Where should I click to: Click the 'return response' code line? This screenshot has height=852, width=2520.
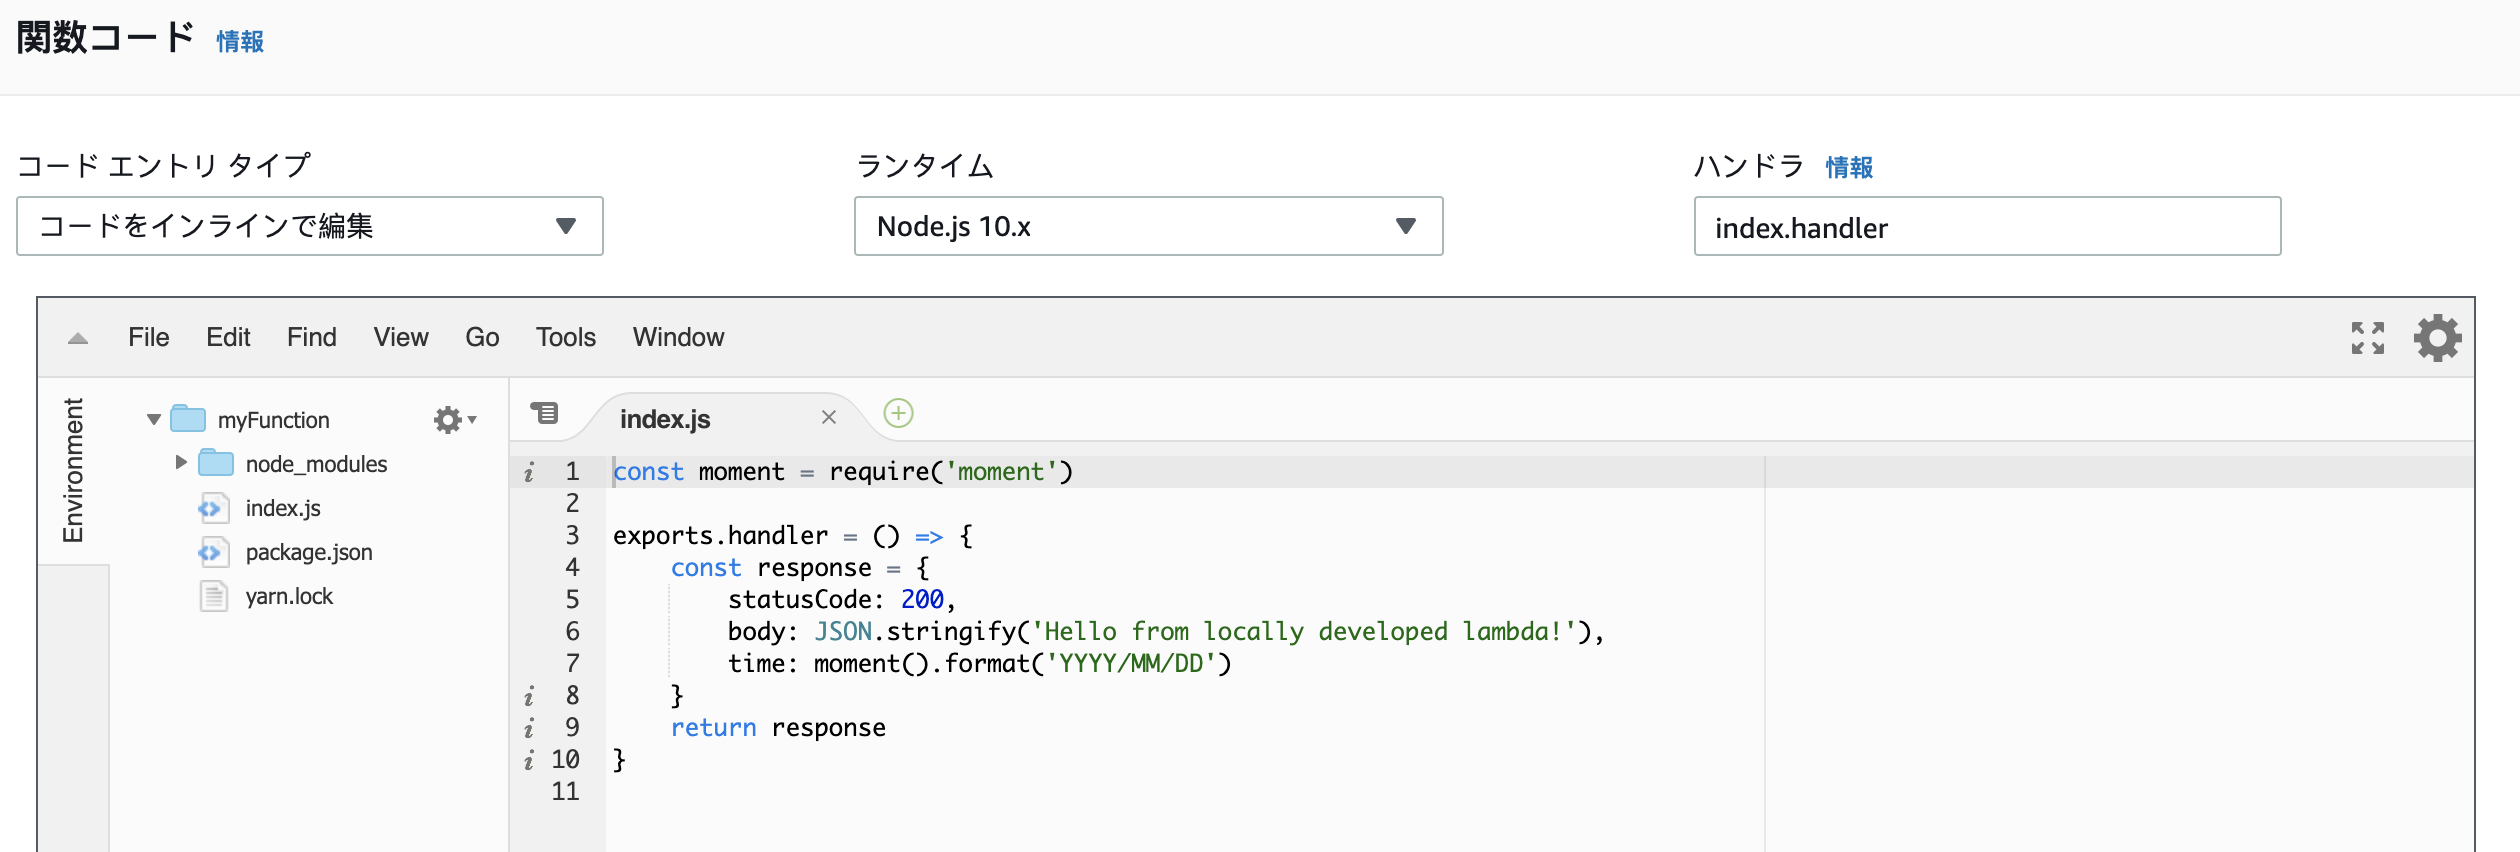pos(778,728)
